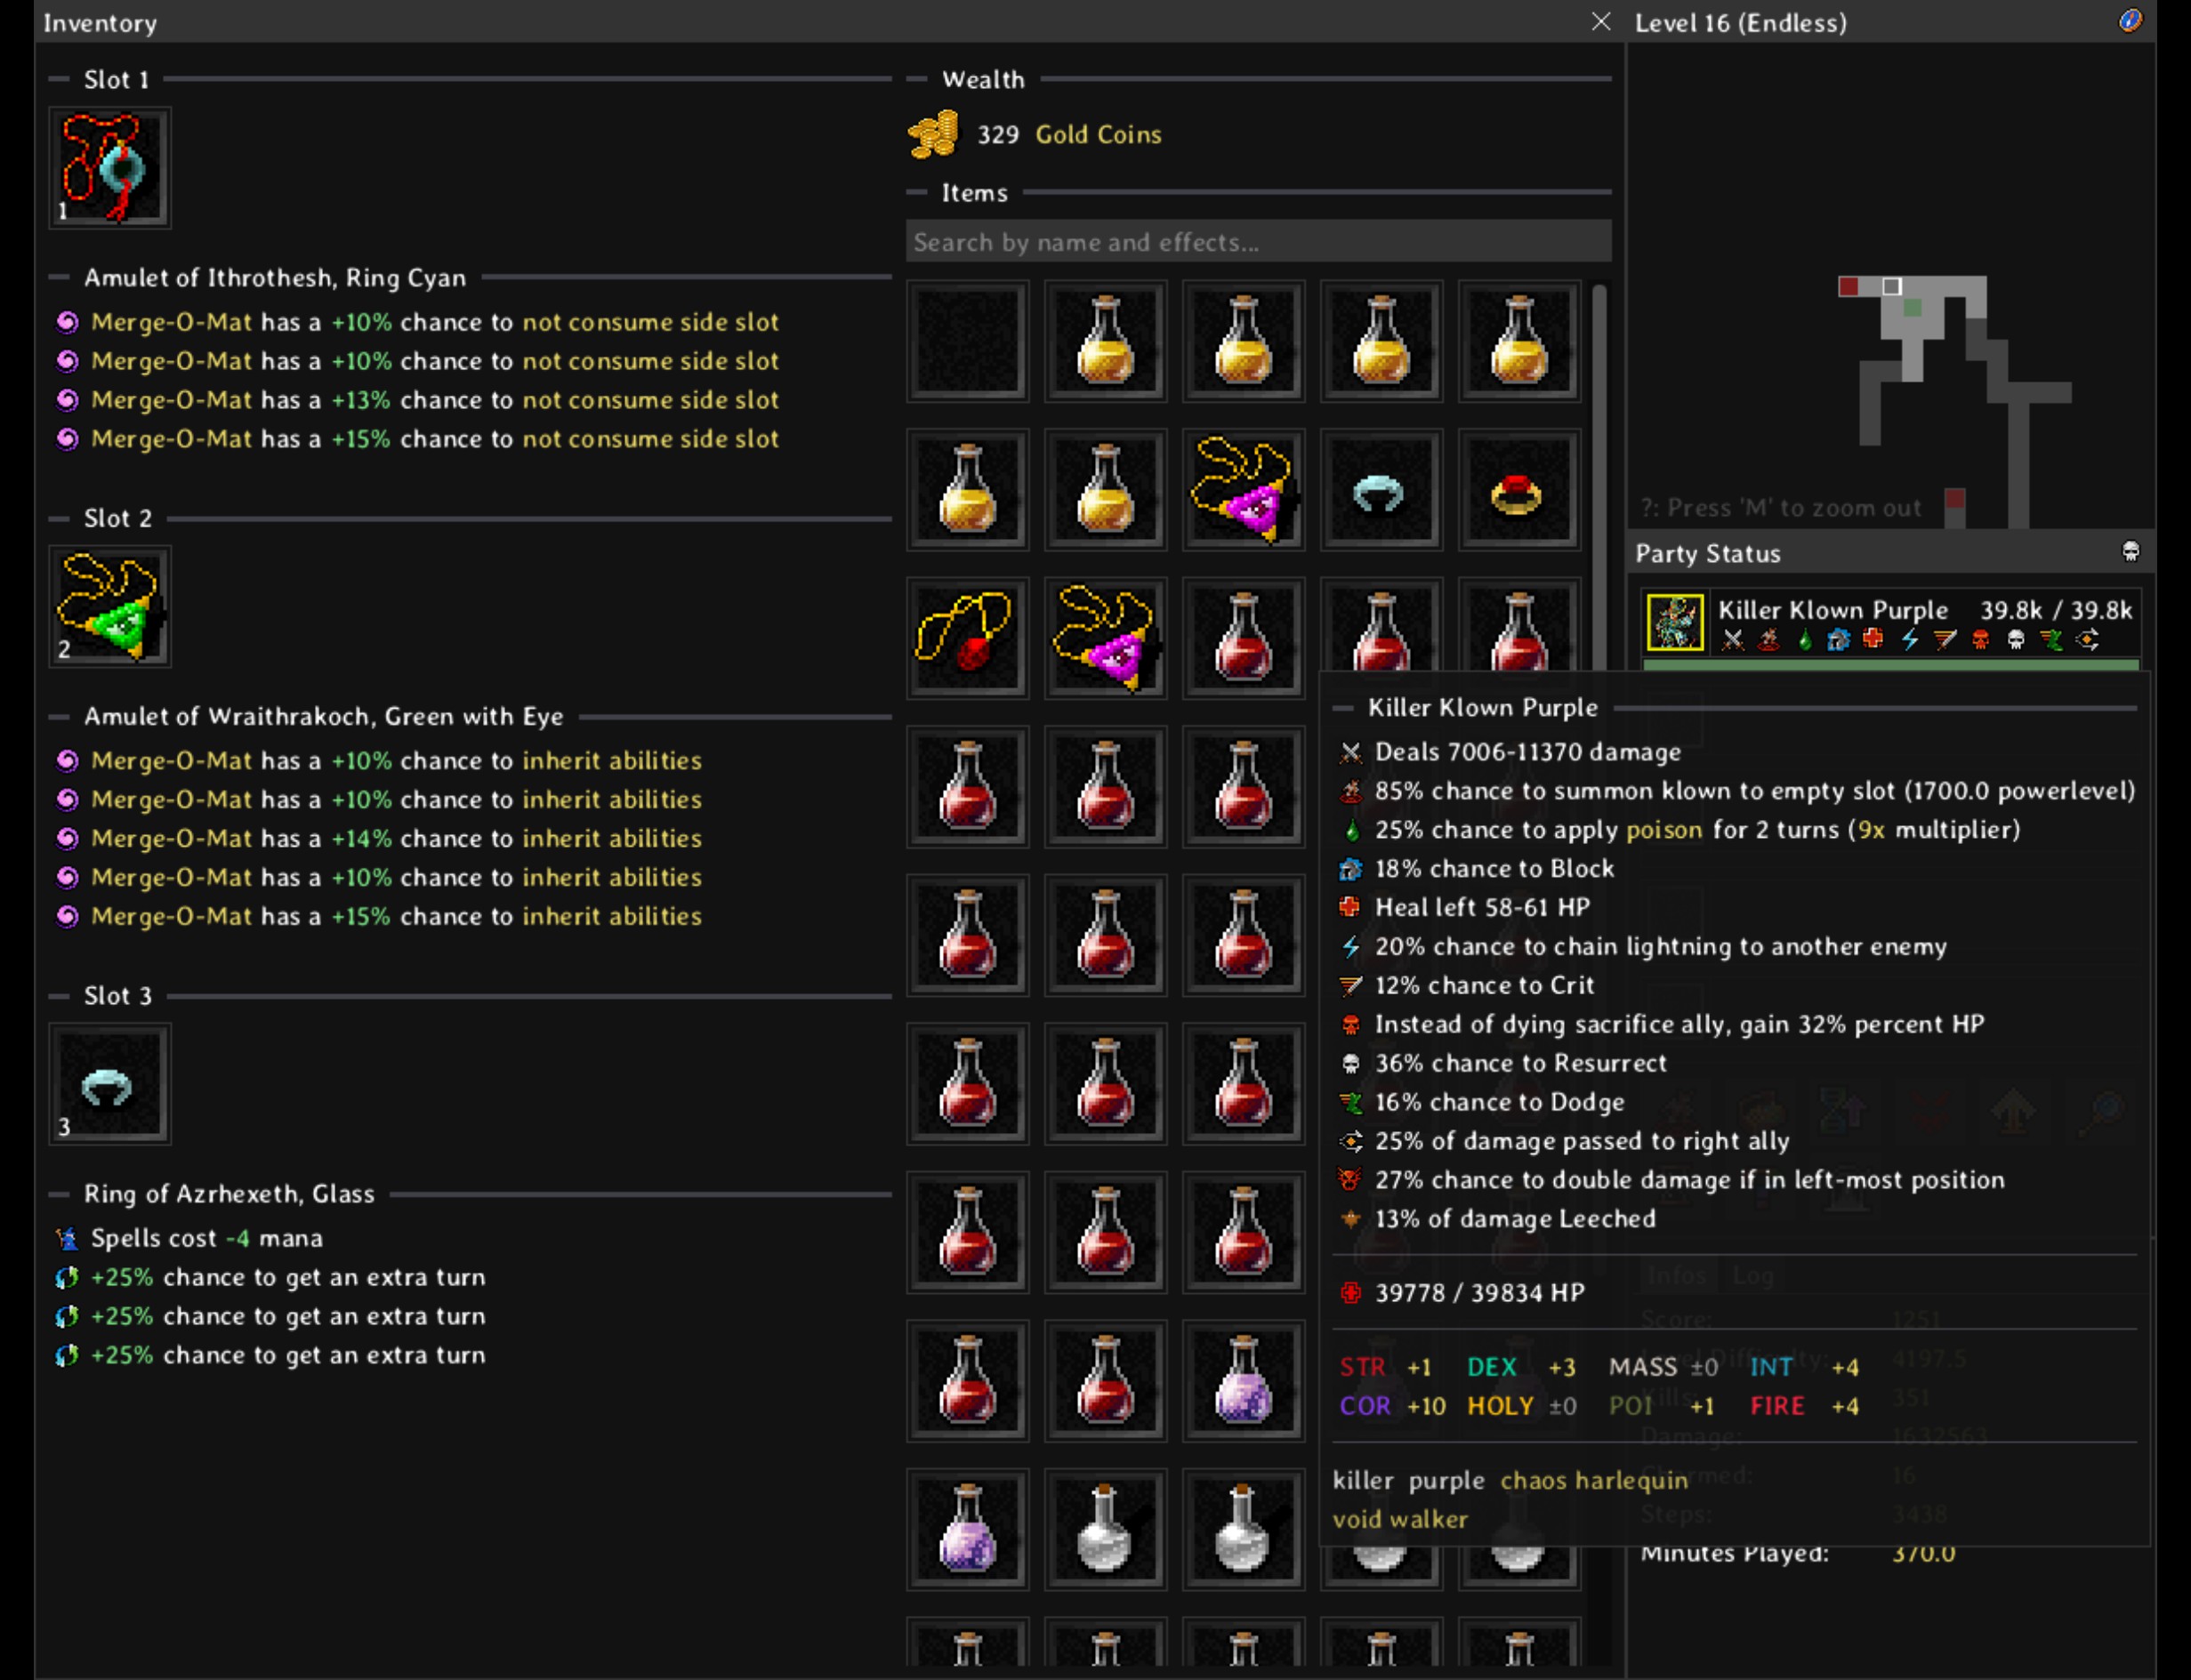2191x1680 pixels.
Task: Click the green poison drop ability icon
Action: tap(1805, 640)
